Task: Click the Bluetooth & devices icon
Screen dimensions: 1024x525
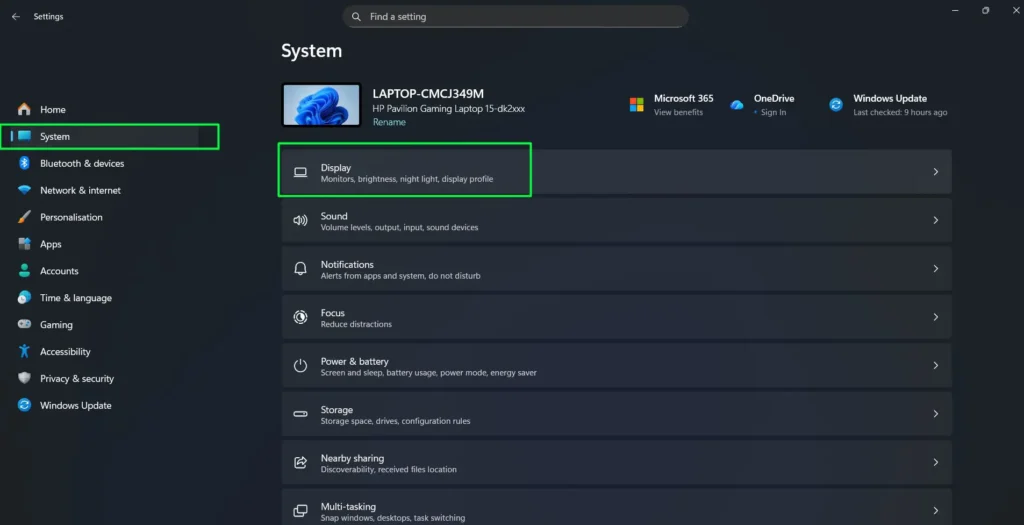Action: (24, 163)
